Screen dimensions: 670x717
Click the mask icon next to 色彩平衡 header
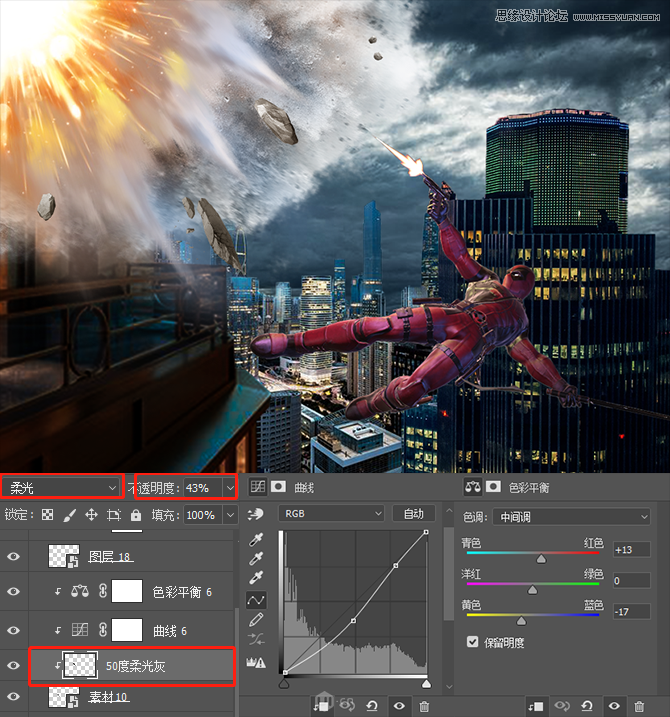pyautogui.click(x=493, y=487)
